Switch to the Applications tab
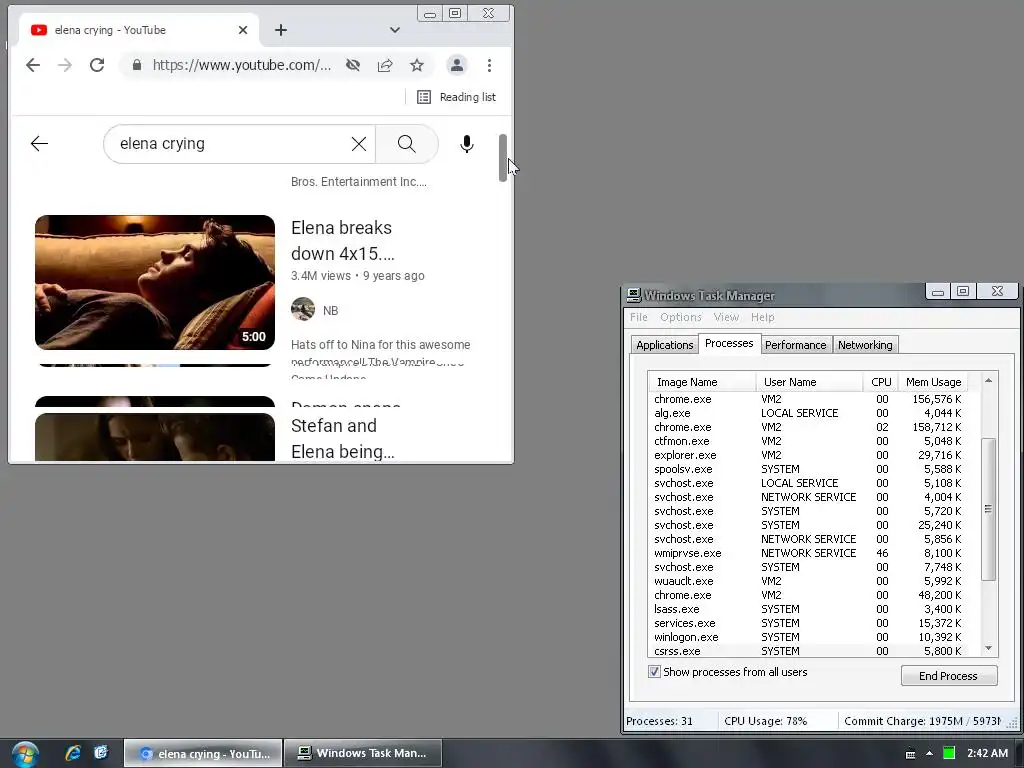 click(x=664, y=345)
